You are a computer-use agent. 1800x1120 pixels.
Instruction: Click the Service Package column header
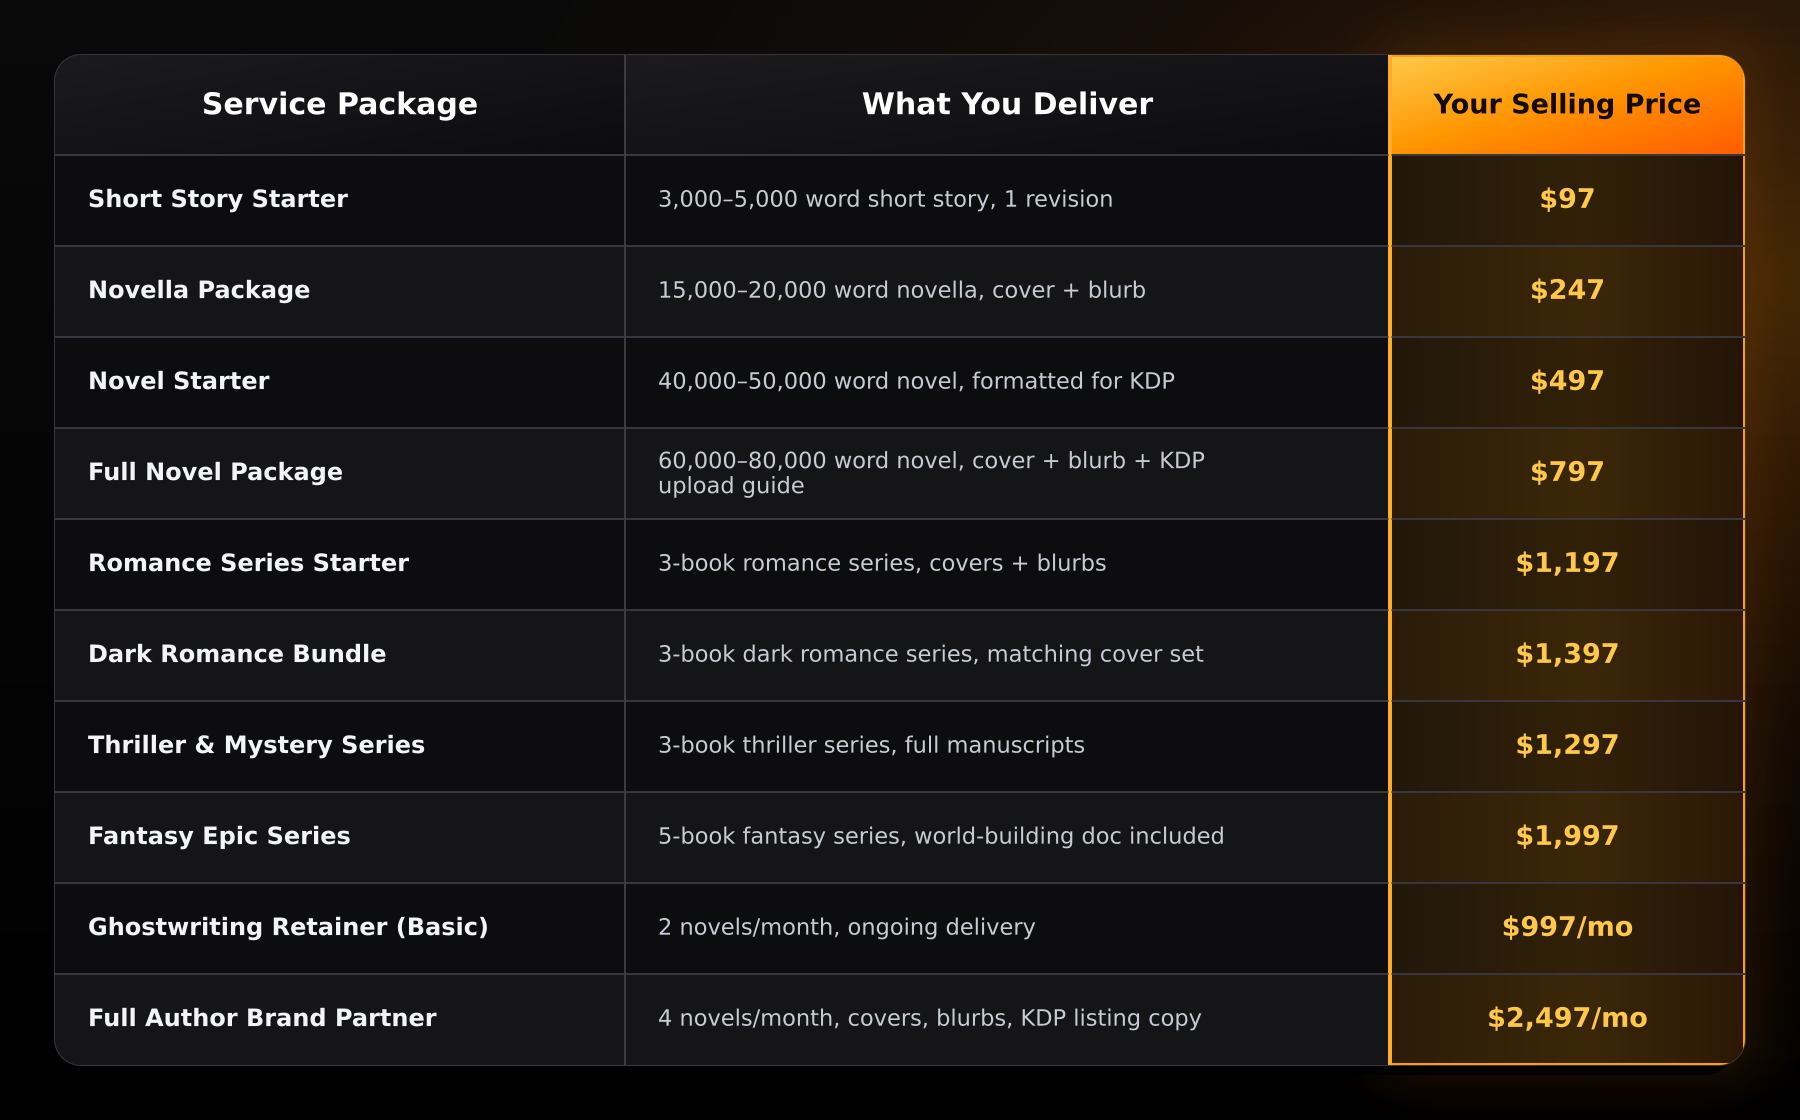click(x=340, y=104)
